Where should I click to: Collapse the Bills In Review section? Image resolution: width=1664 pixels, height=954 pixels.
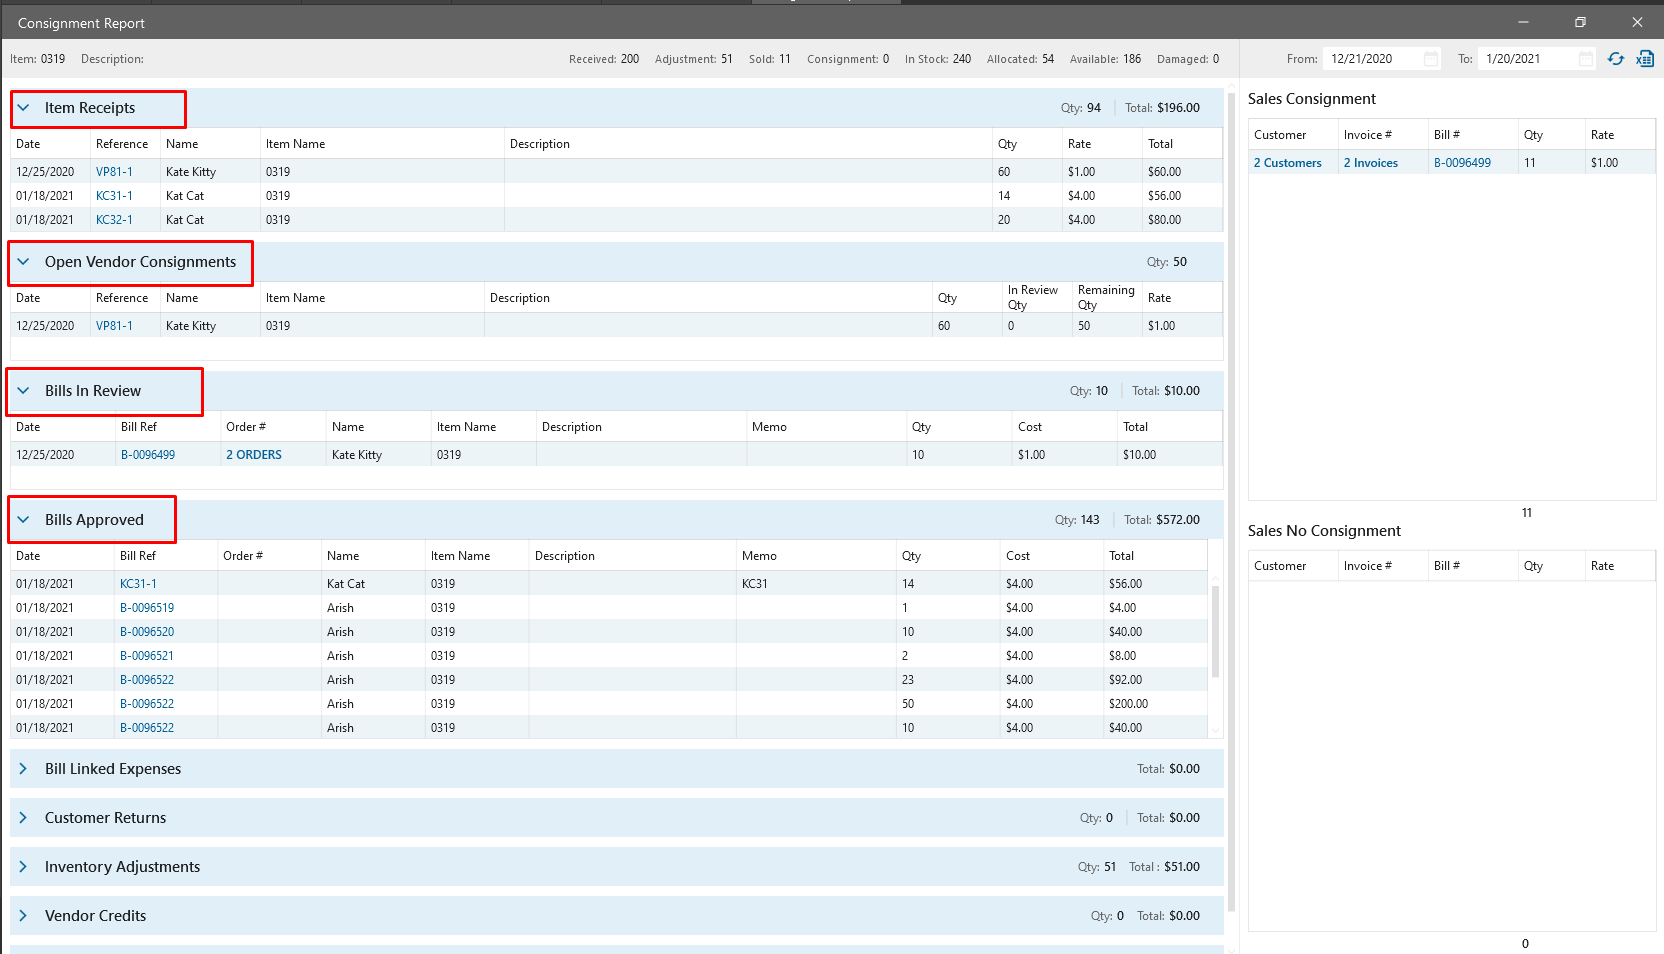coord(24,391)
